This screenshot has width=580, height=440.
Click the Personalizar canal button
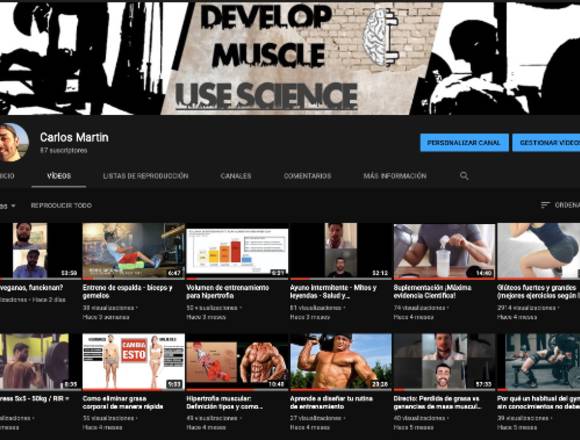464,143
